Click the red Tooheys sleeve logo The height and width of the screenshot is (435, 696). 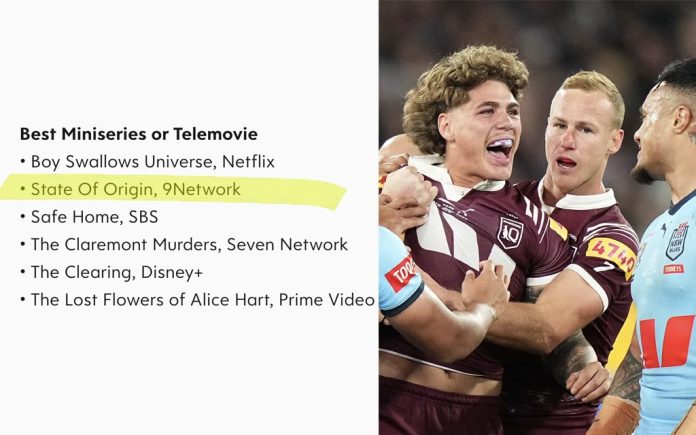400,273
